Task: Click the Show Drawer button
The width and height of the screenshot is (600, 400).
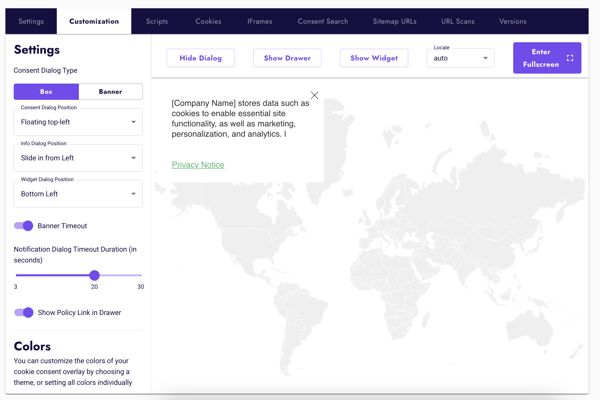Action: (287, 58)
